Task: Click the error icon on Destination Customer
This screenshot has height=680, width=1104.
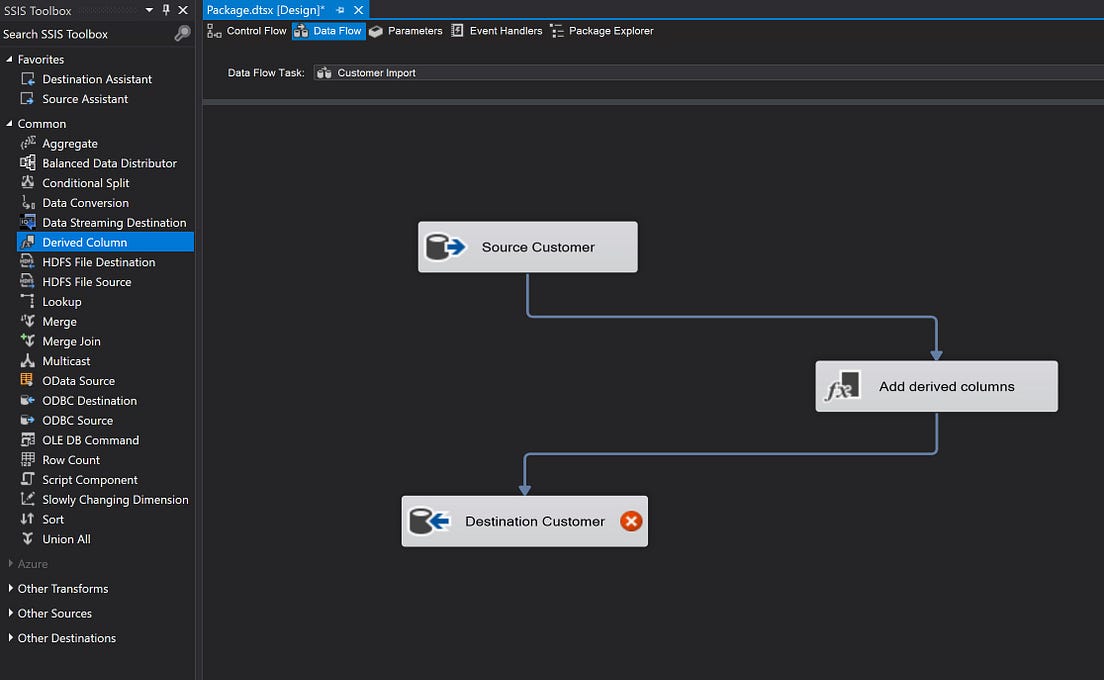Action: (631, 521)
